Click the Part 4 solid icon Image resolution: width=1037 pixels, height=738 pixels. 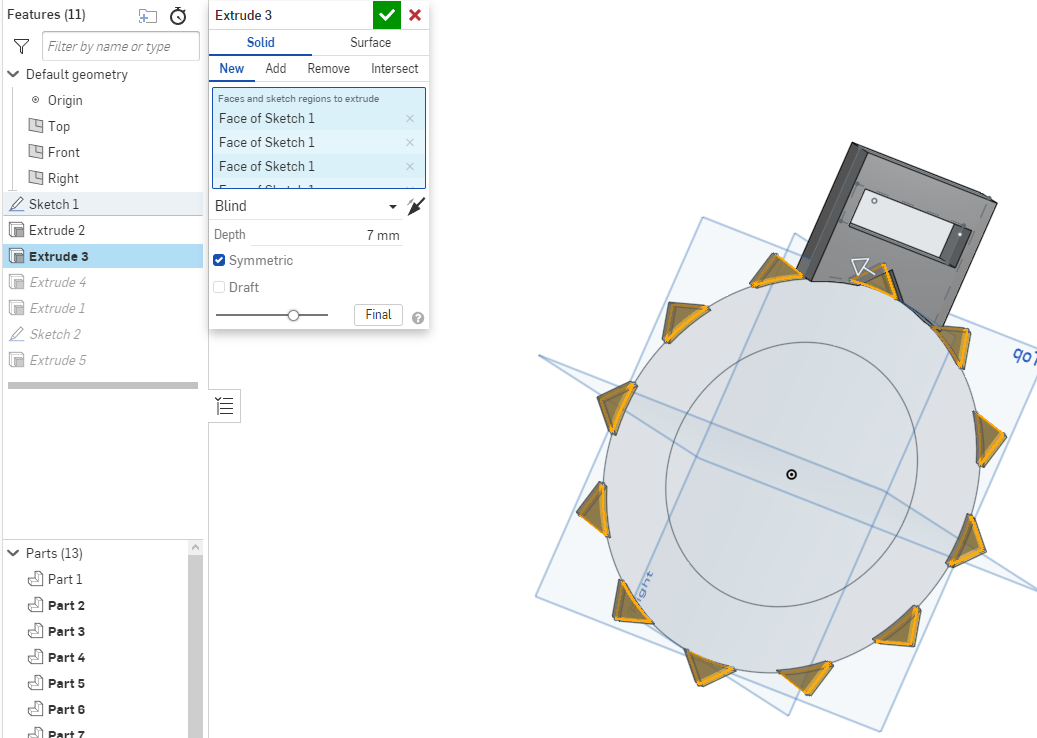pos(36,657)
